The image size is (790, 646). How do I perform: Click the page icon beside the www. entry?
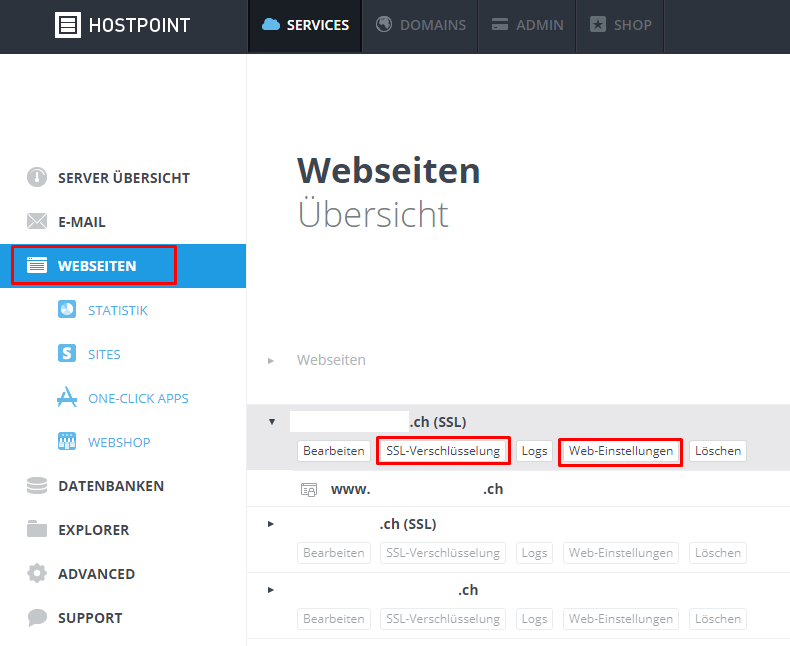tap(309, 489)
